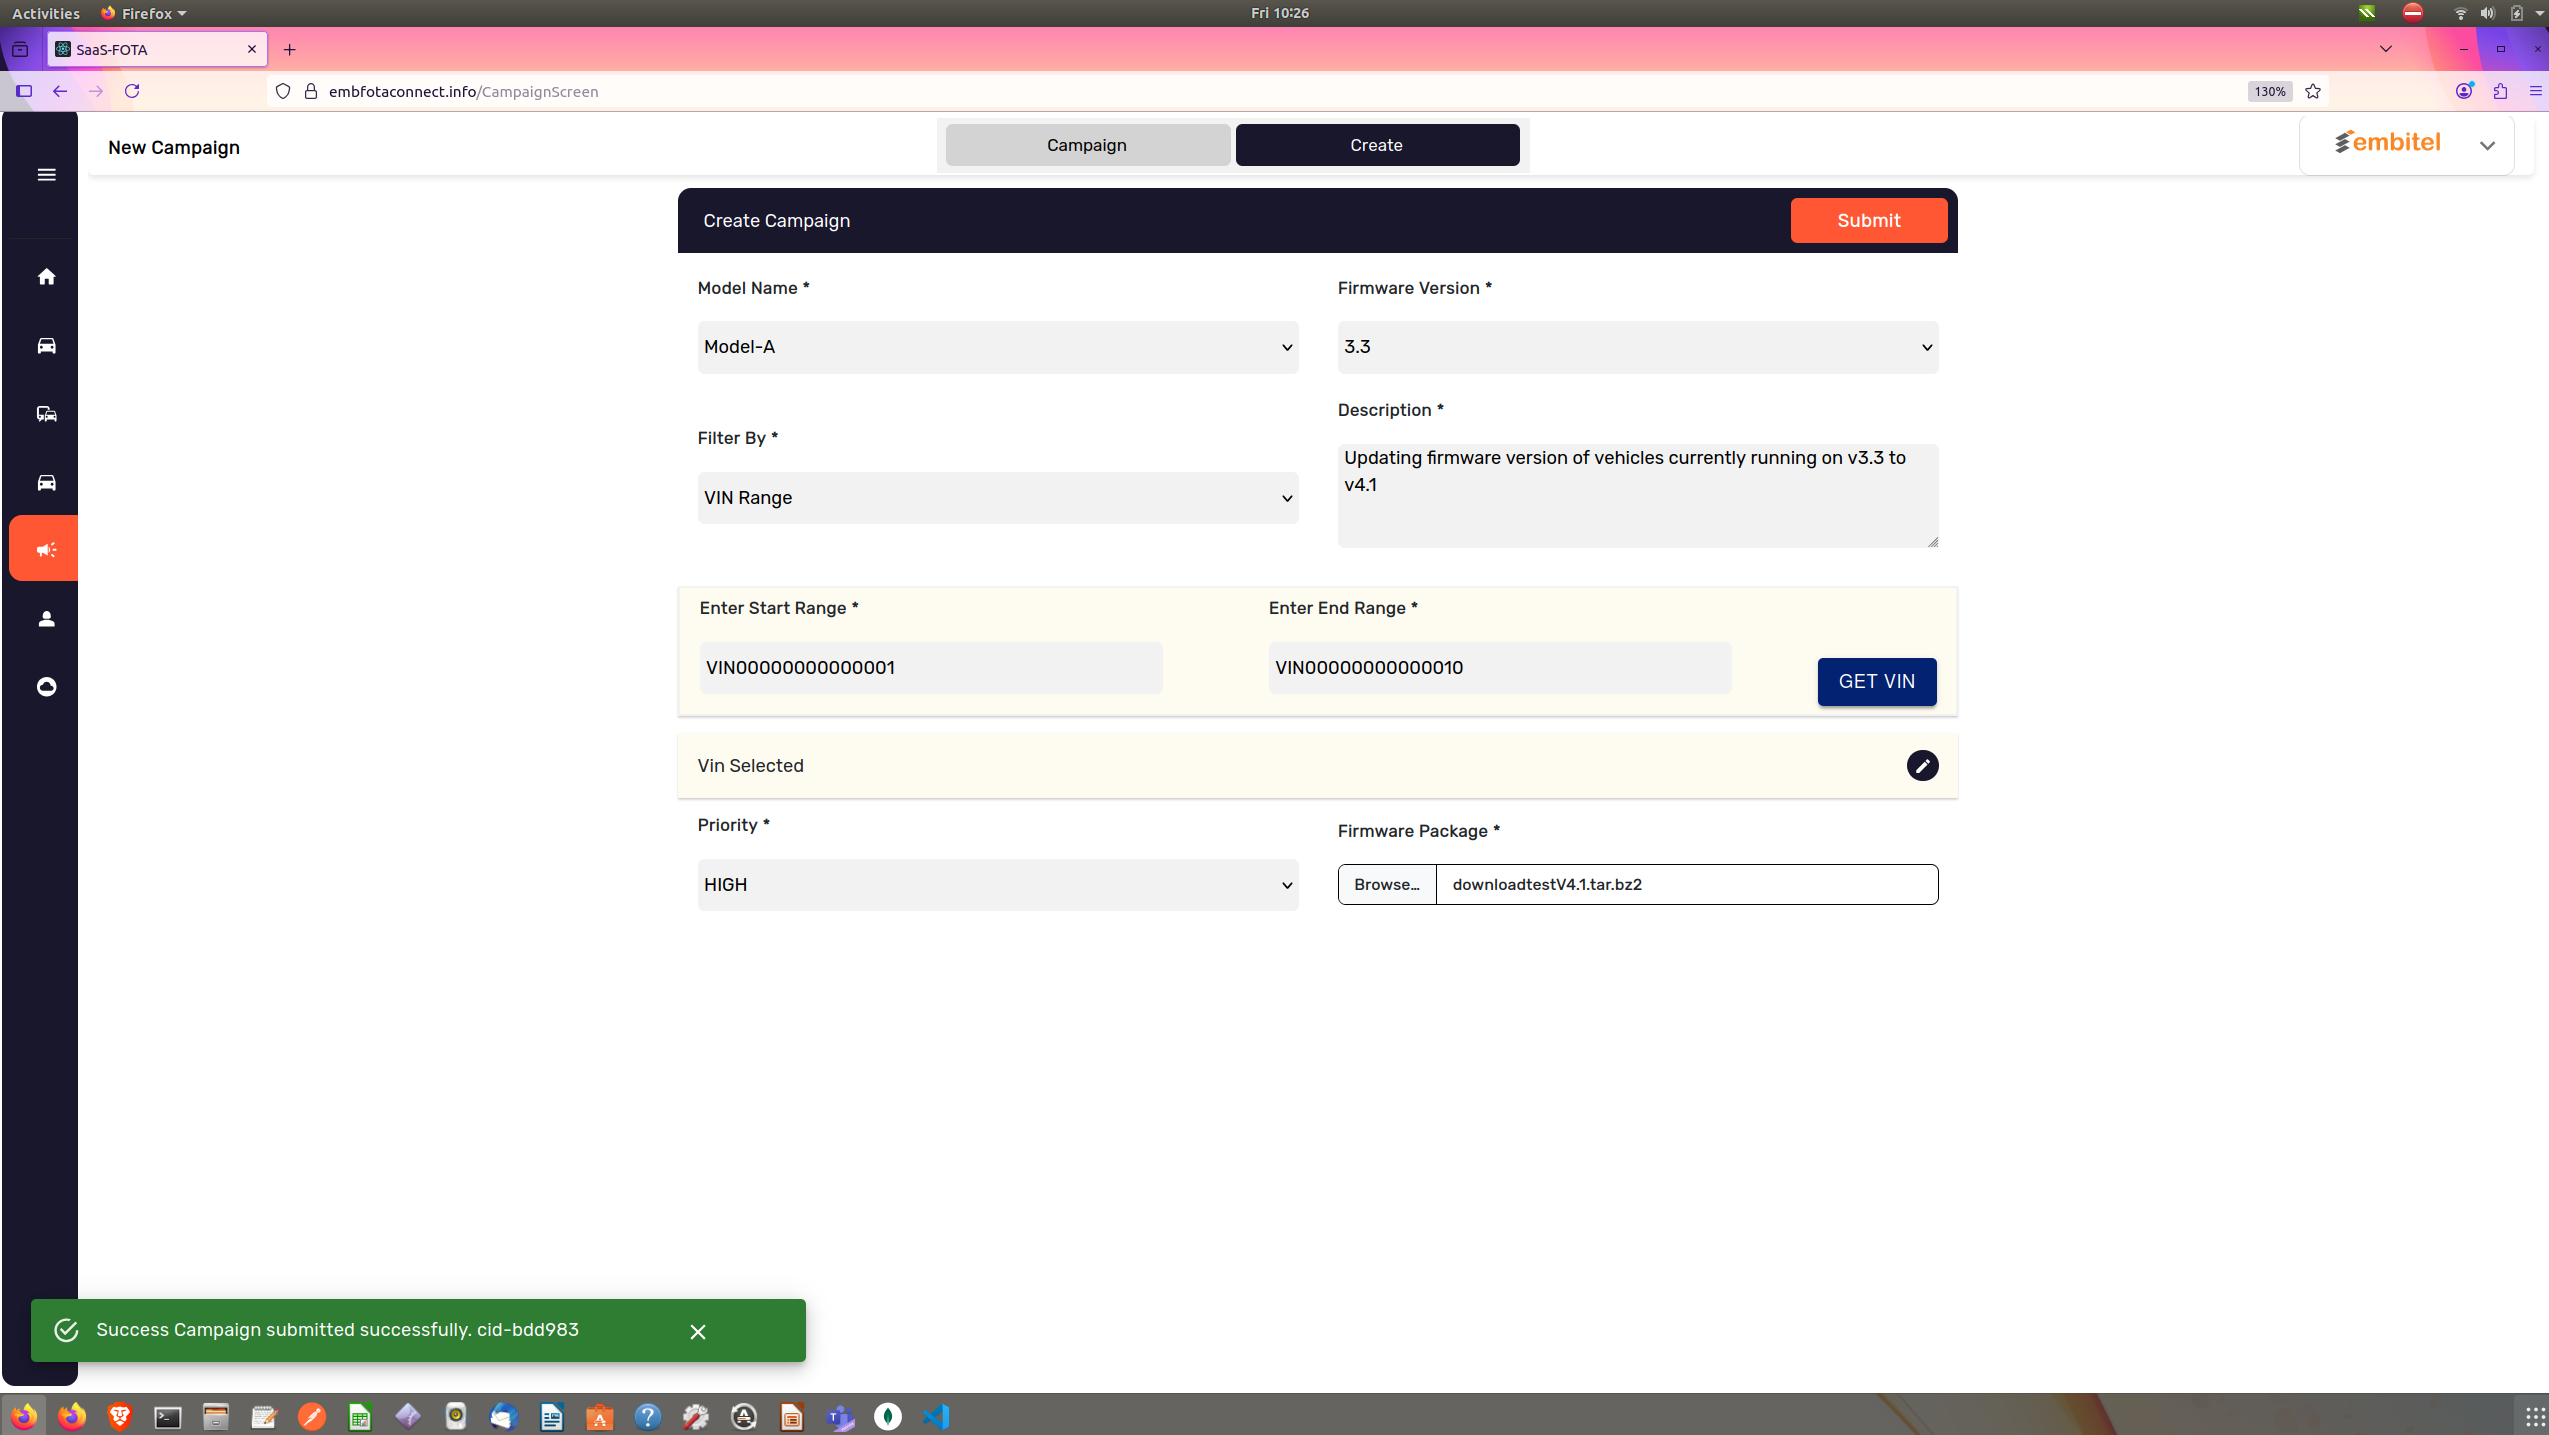2549x1435 pixels.
Task: Expand the Filter By dropdown
Action: (x=997, y=498)
